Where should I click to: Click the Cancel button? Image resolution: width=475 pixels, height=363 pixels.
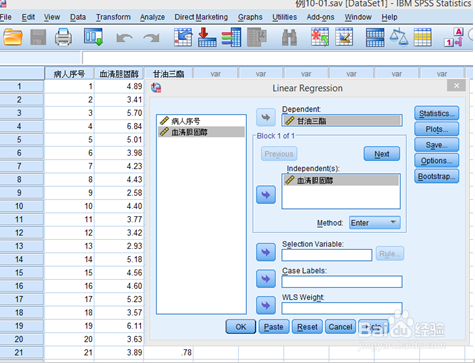pyautogui.click(x=340, y=327)
